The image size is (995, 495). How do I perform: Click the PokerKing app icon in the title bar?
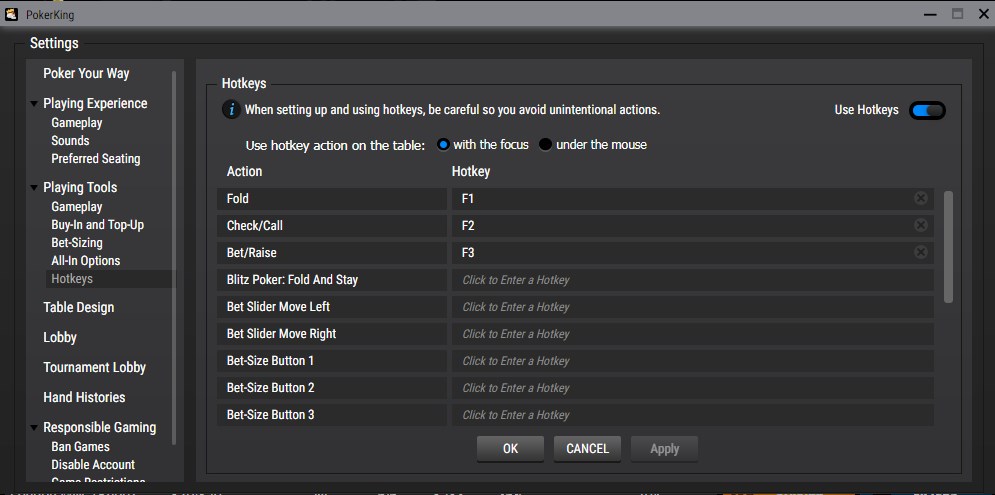(11, 14)
